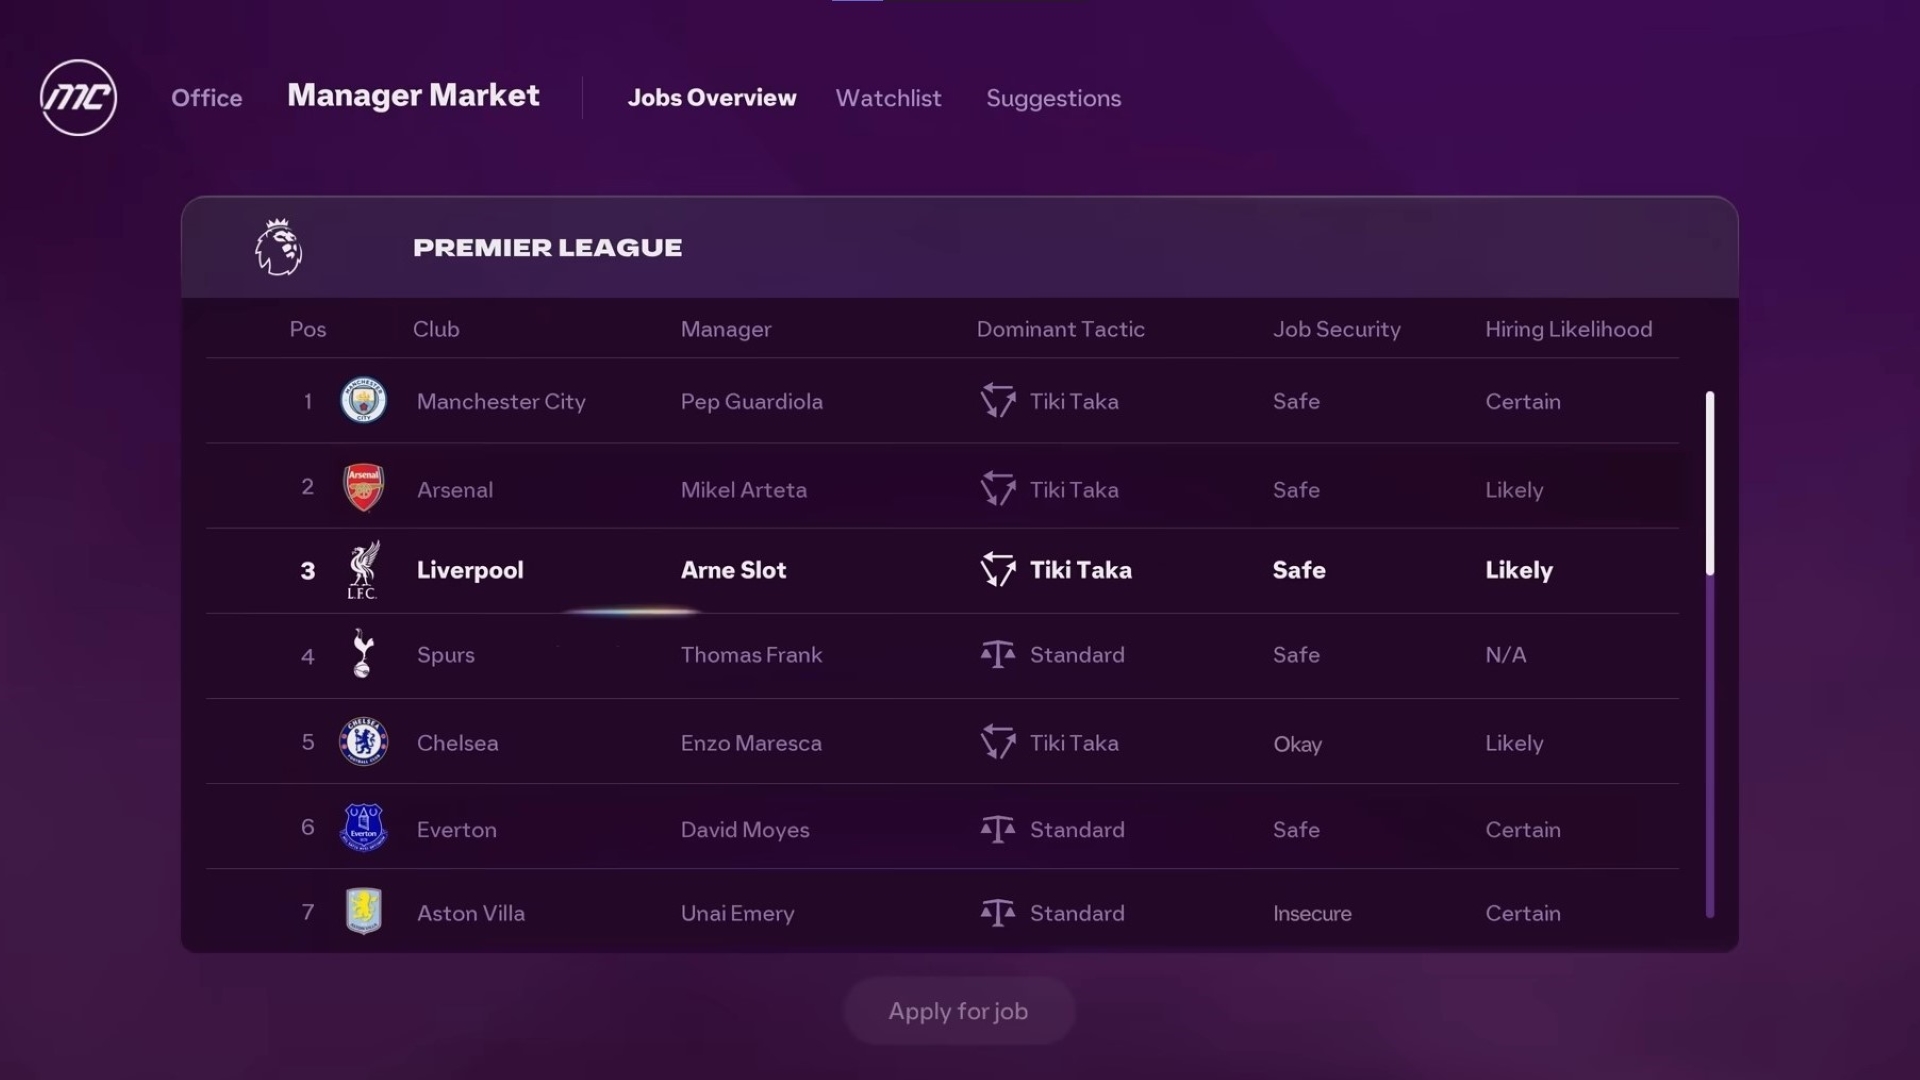Click Tiki Taka icon in Manchester City row
This screenshot has width=1920, height=1080.
[x=997, y=401]
